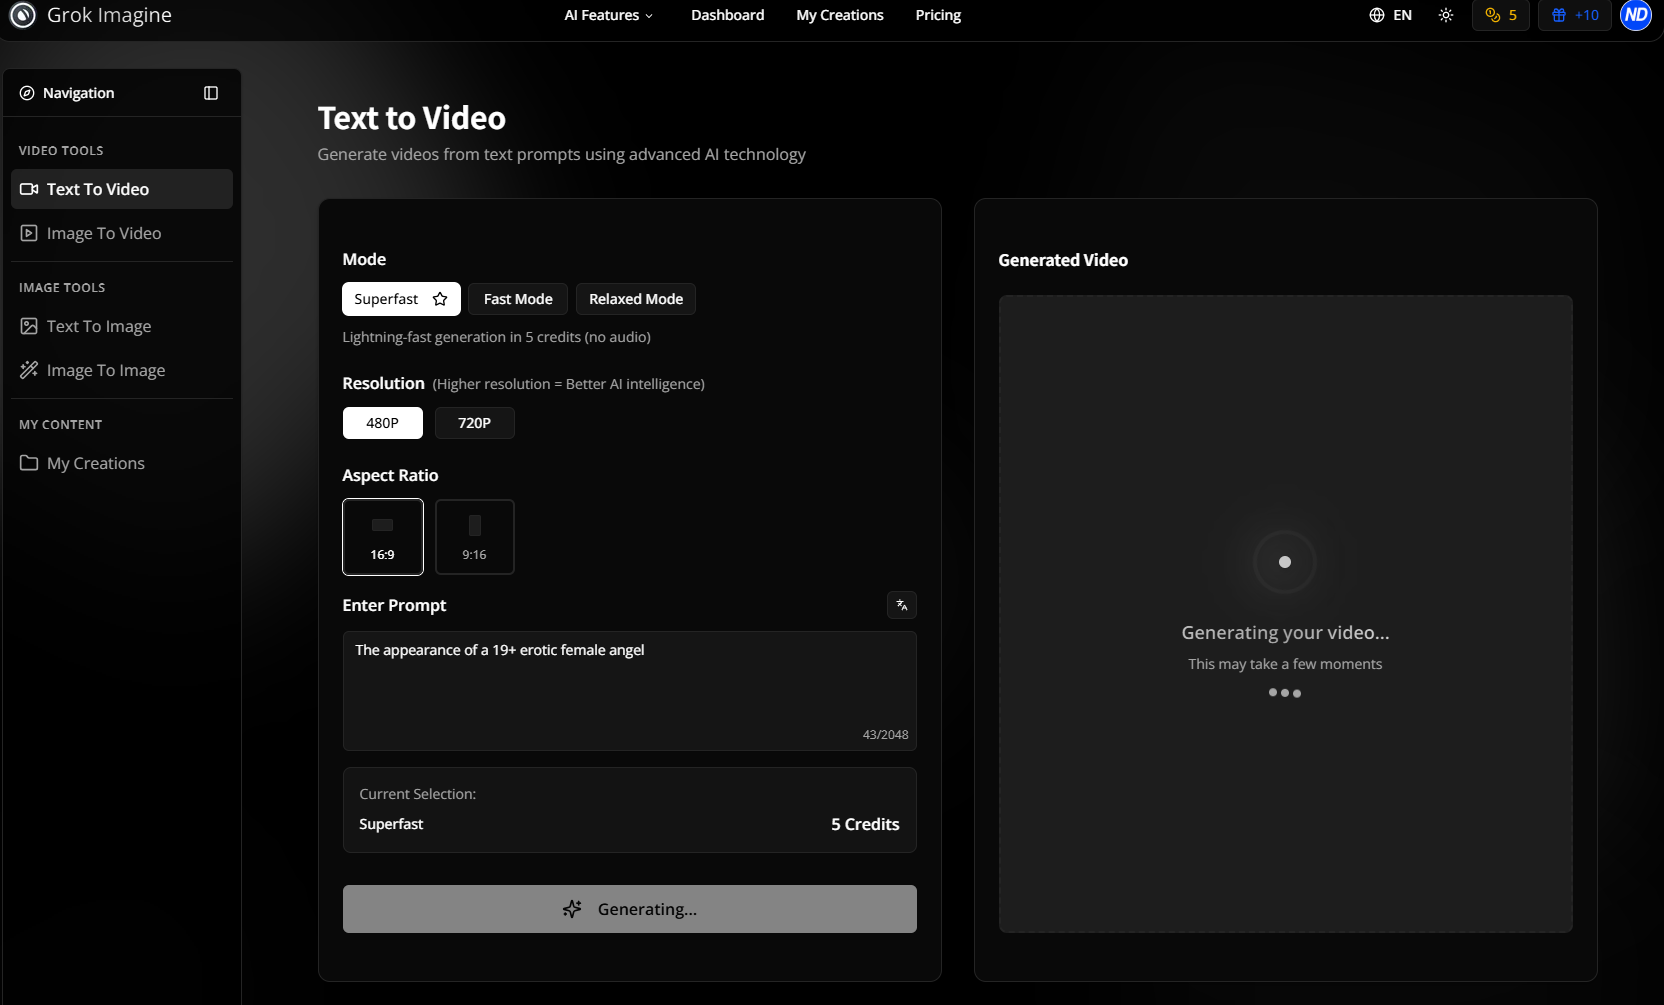This screenshot has height=1005, width=1664.
Task: Switch to Relaxed Mode
Action: coord(636,299)
